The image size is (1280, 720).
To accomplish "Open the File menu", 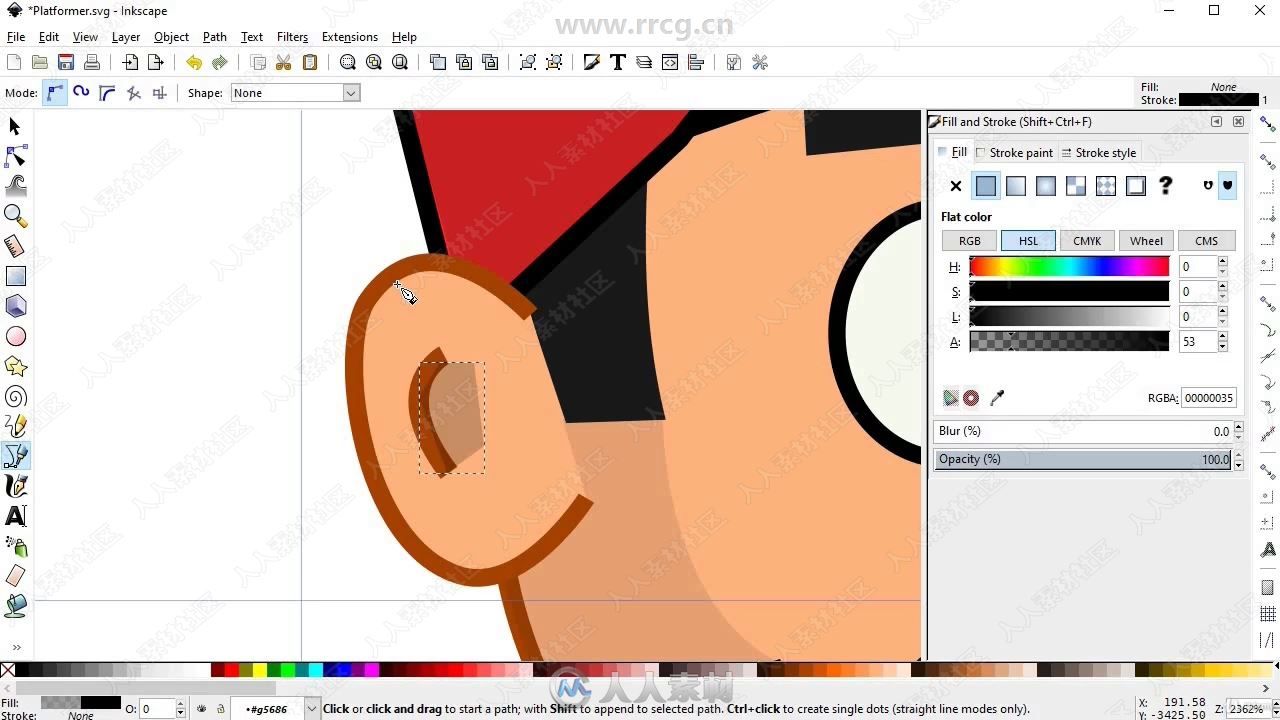I will [x=16, y=37].
